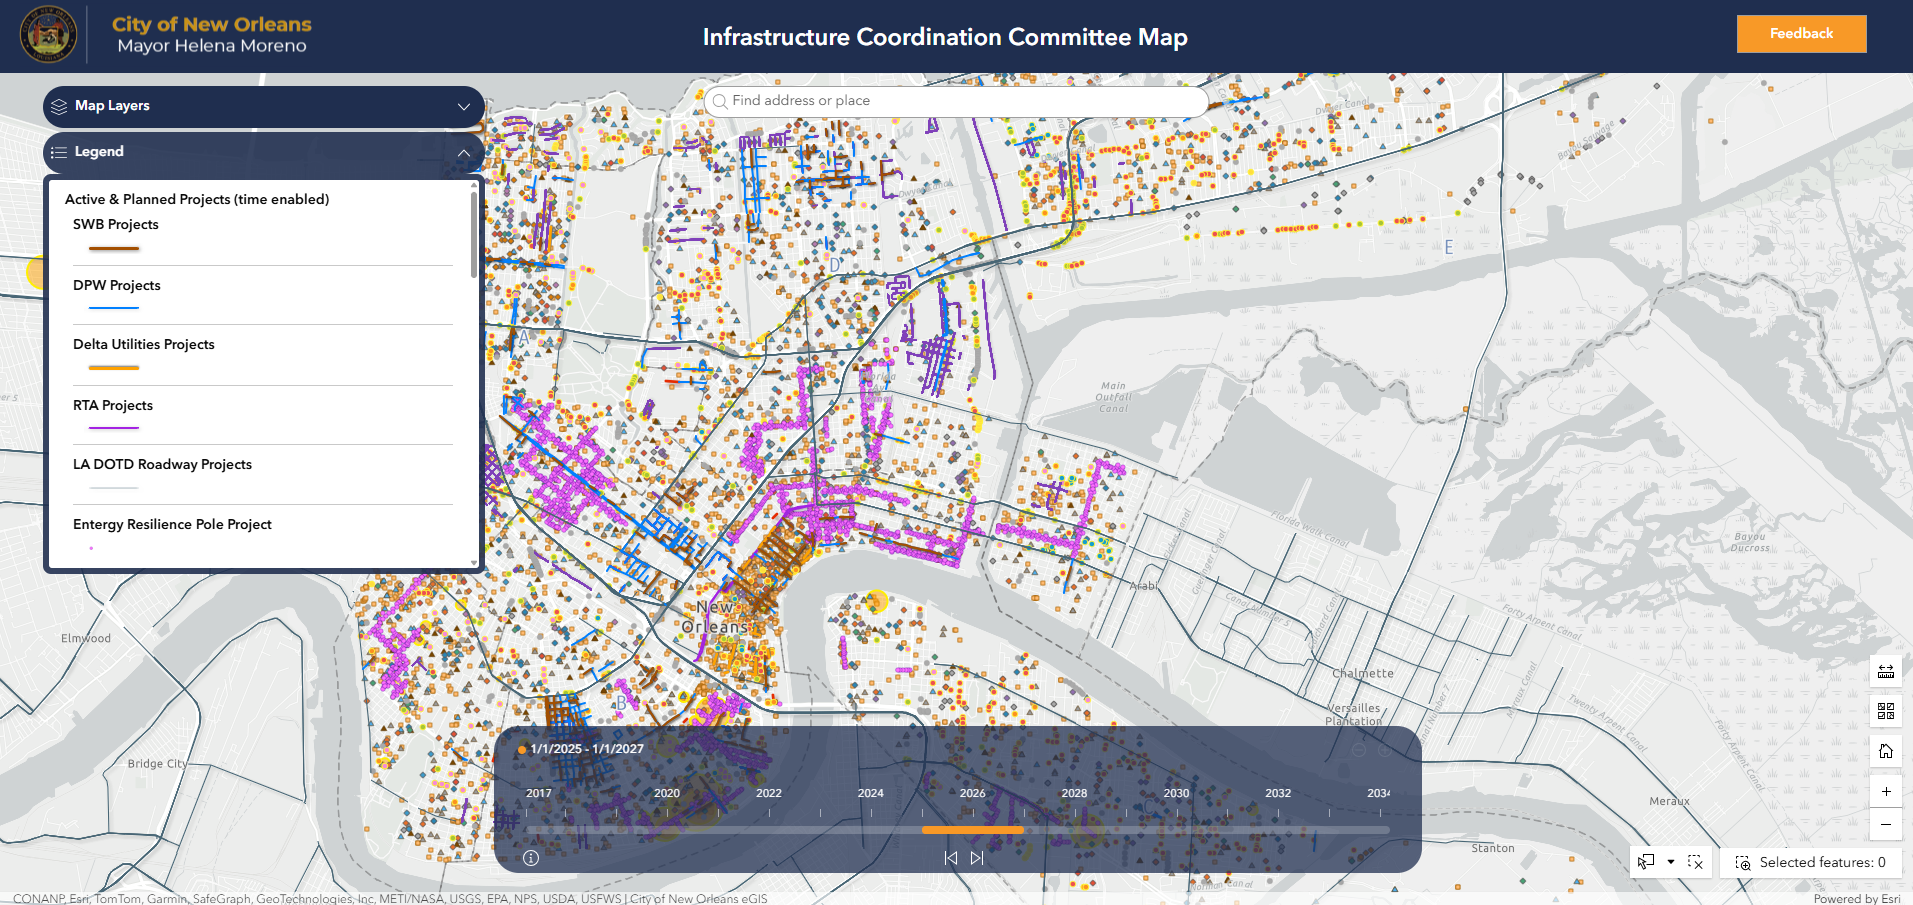Click the Legend panel scrollbar

[x=474, y=233]
